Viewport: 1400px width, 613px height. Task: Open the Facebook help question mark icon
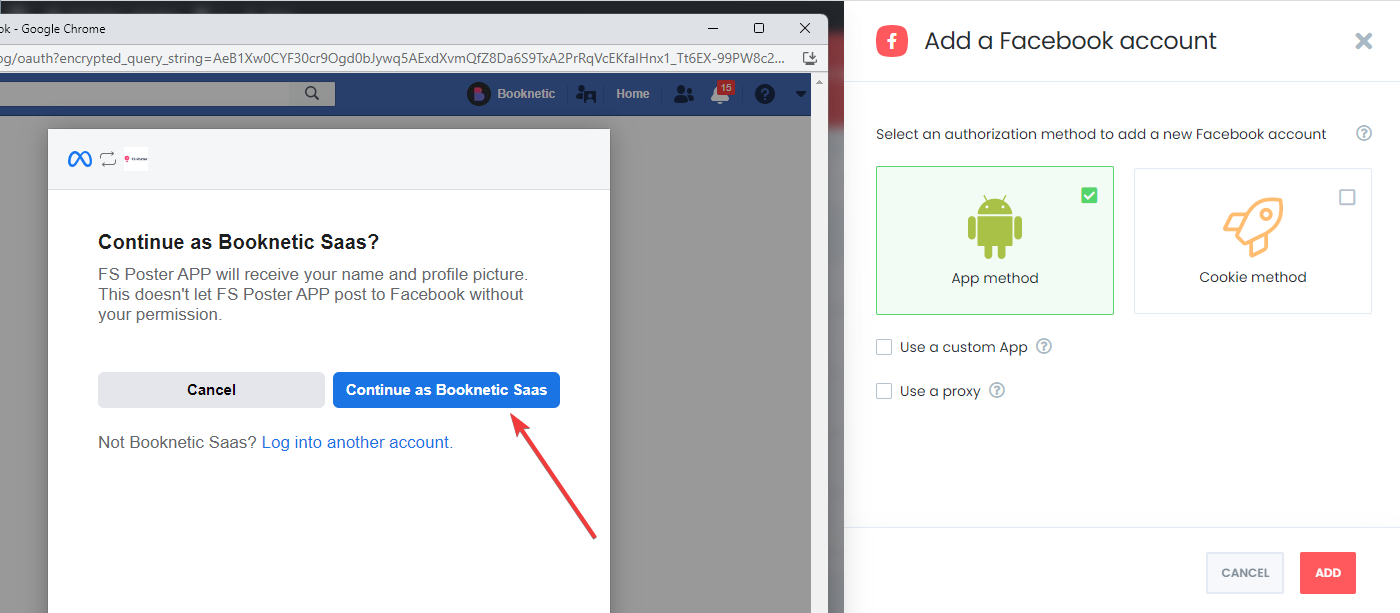click(765, 94)
